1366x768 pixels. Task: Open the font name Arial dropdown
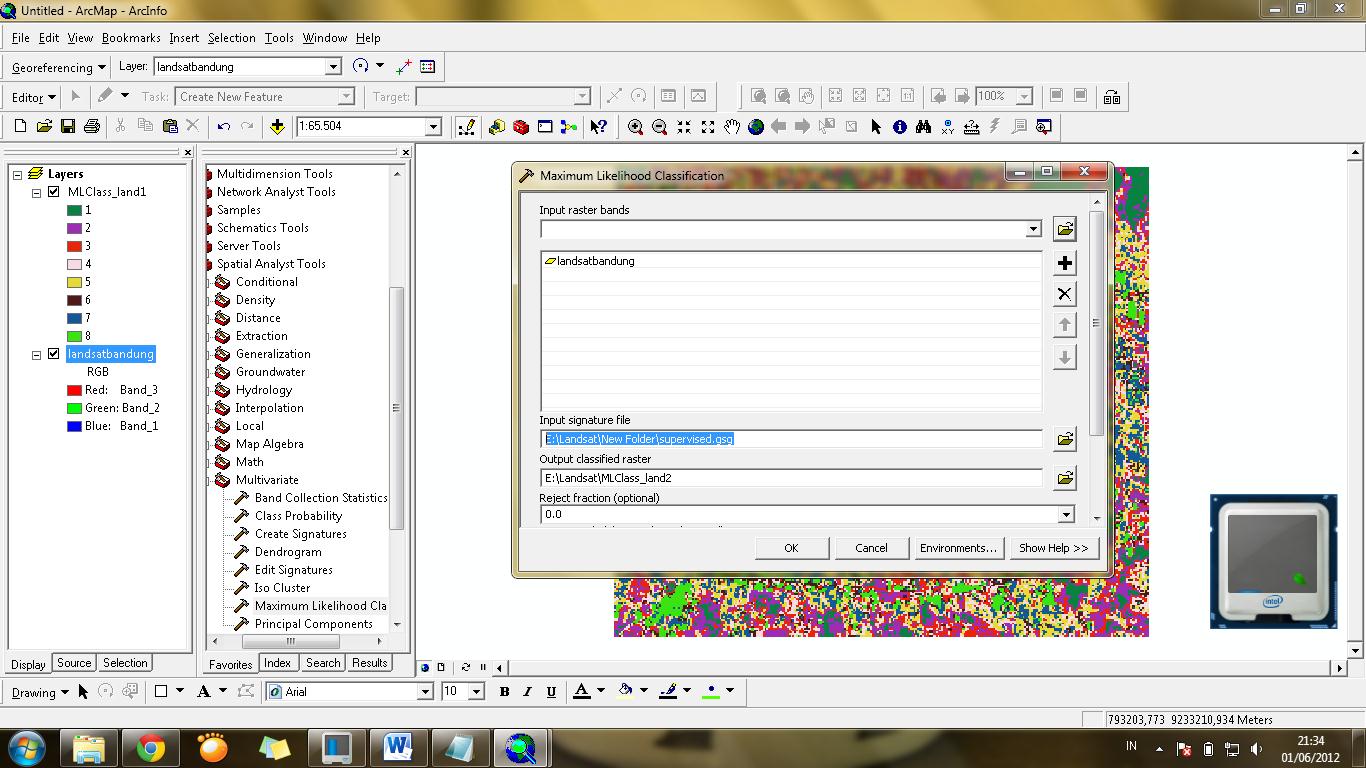point(425,691)
